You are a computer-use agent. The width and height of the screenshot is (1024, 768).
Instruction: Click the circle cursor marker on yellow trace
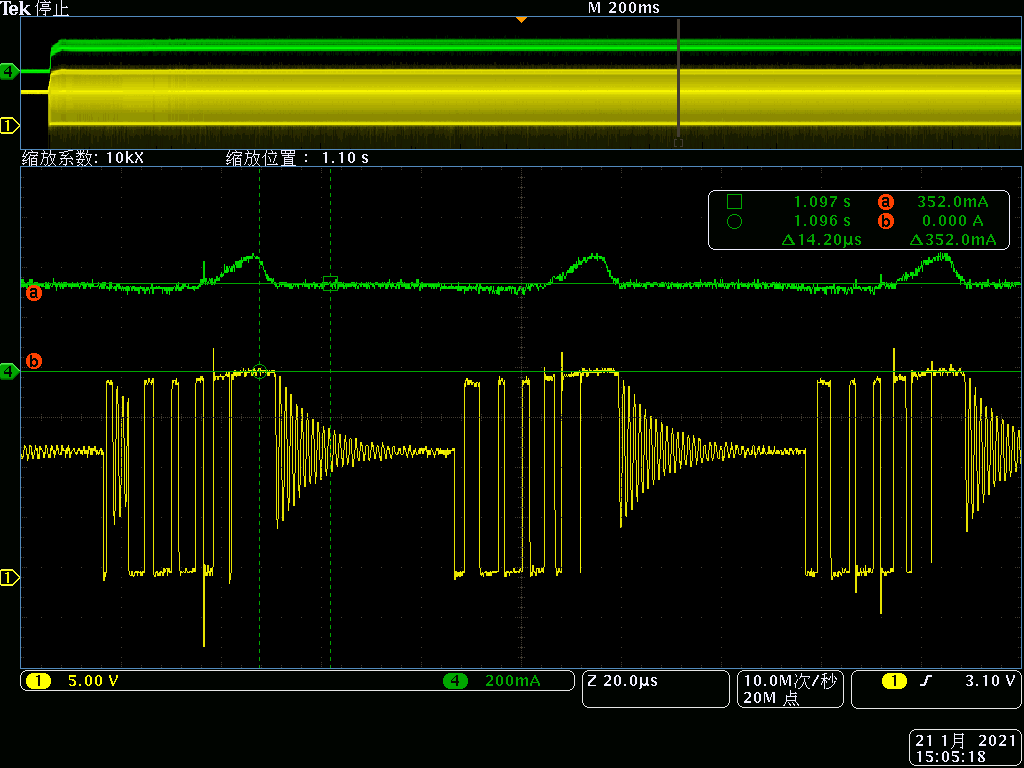[x=259, y=372]
